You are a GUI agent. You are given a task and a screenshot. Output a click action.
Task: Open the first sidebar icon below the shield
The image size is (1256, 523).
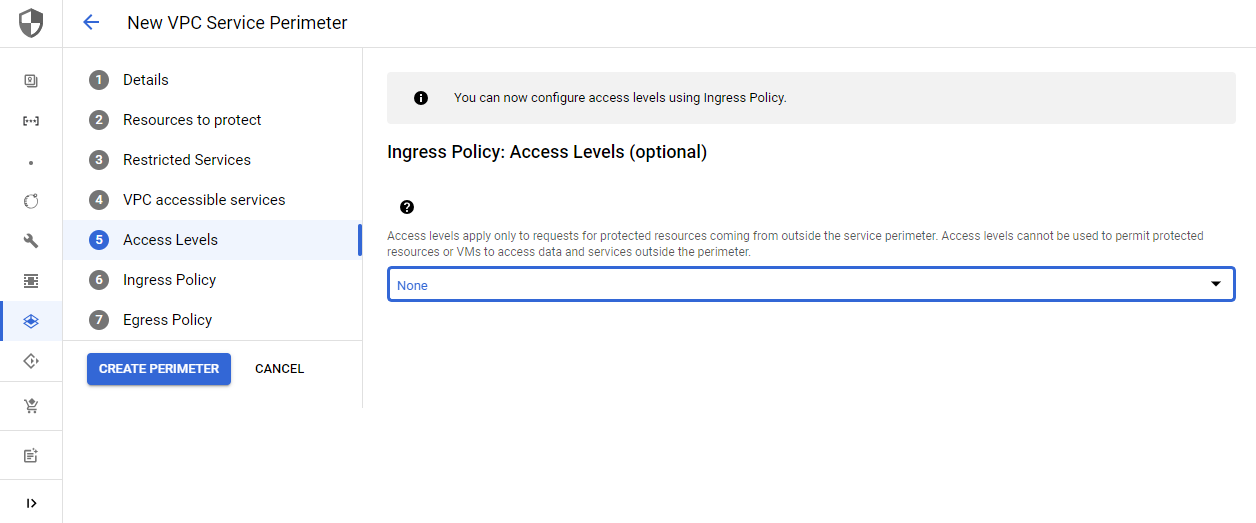click(x=31, y=81)
